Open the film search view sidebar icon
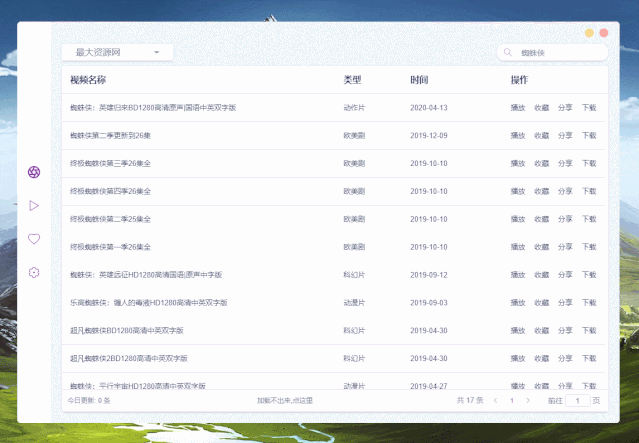Screen dimensions: 639x443 click(34, 172)
